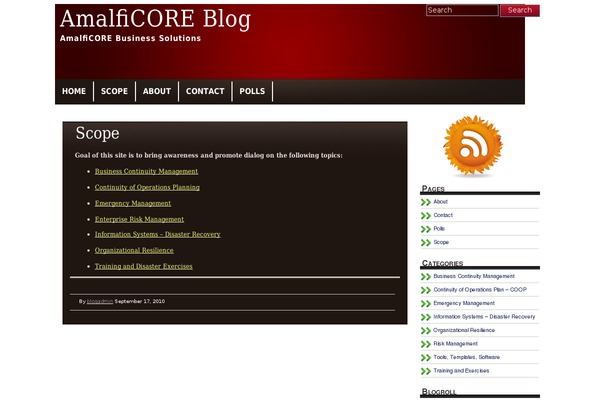The height and width of the screenshot is (400, 600).
Task: Click the arrow icon beside Information Systems – Disaster Recovery category
Action: click(x=426, y=317)
